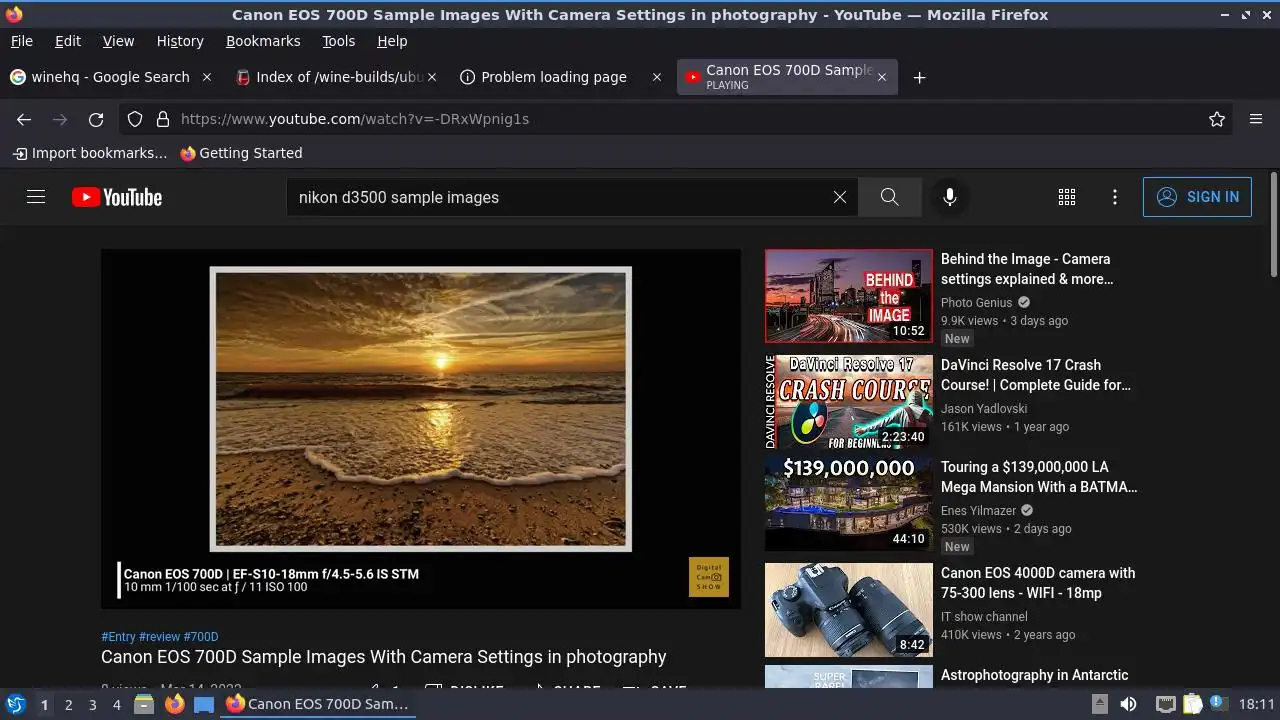Click the SIGN IN button
The height and width of the screenshot is (720, 1280).
(x=1197, y=197)
